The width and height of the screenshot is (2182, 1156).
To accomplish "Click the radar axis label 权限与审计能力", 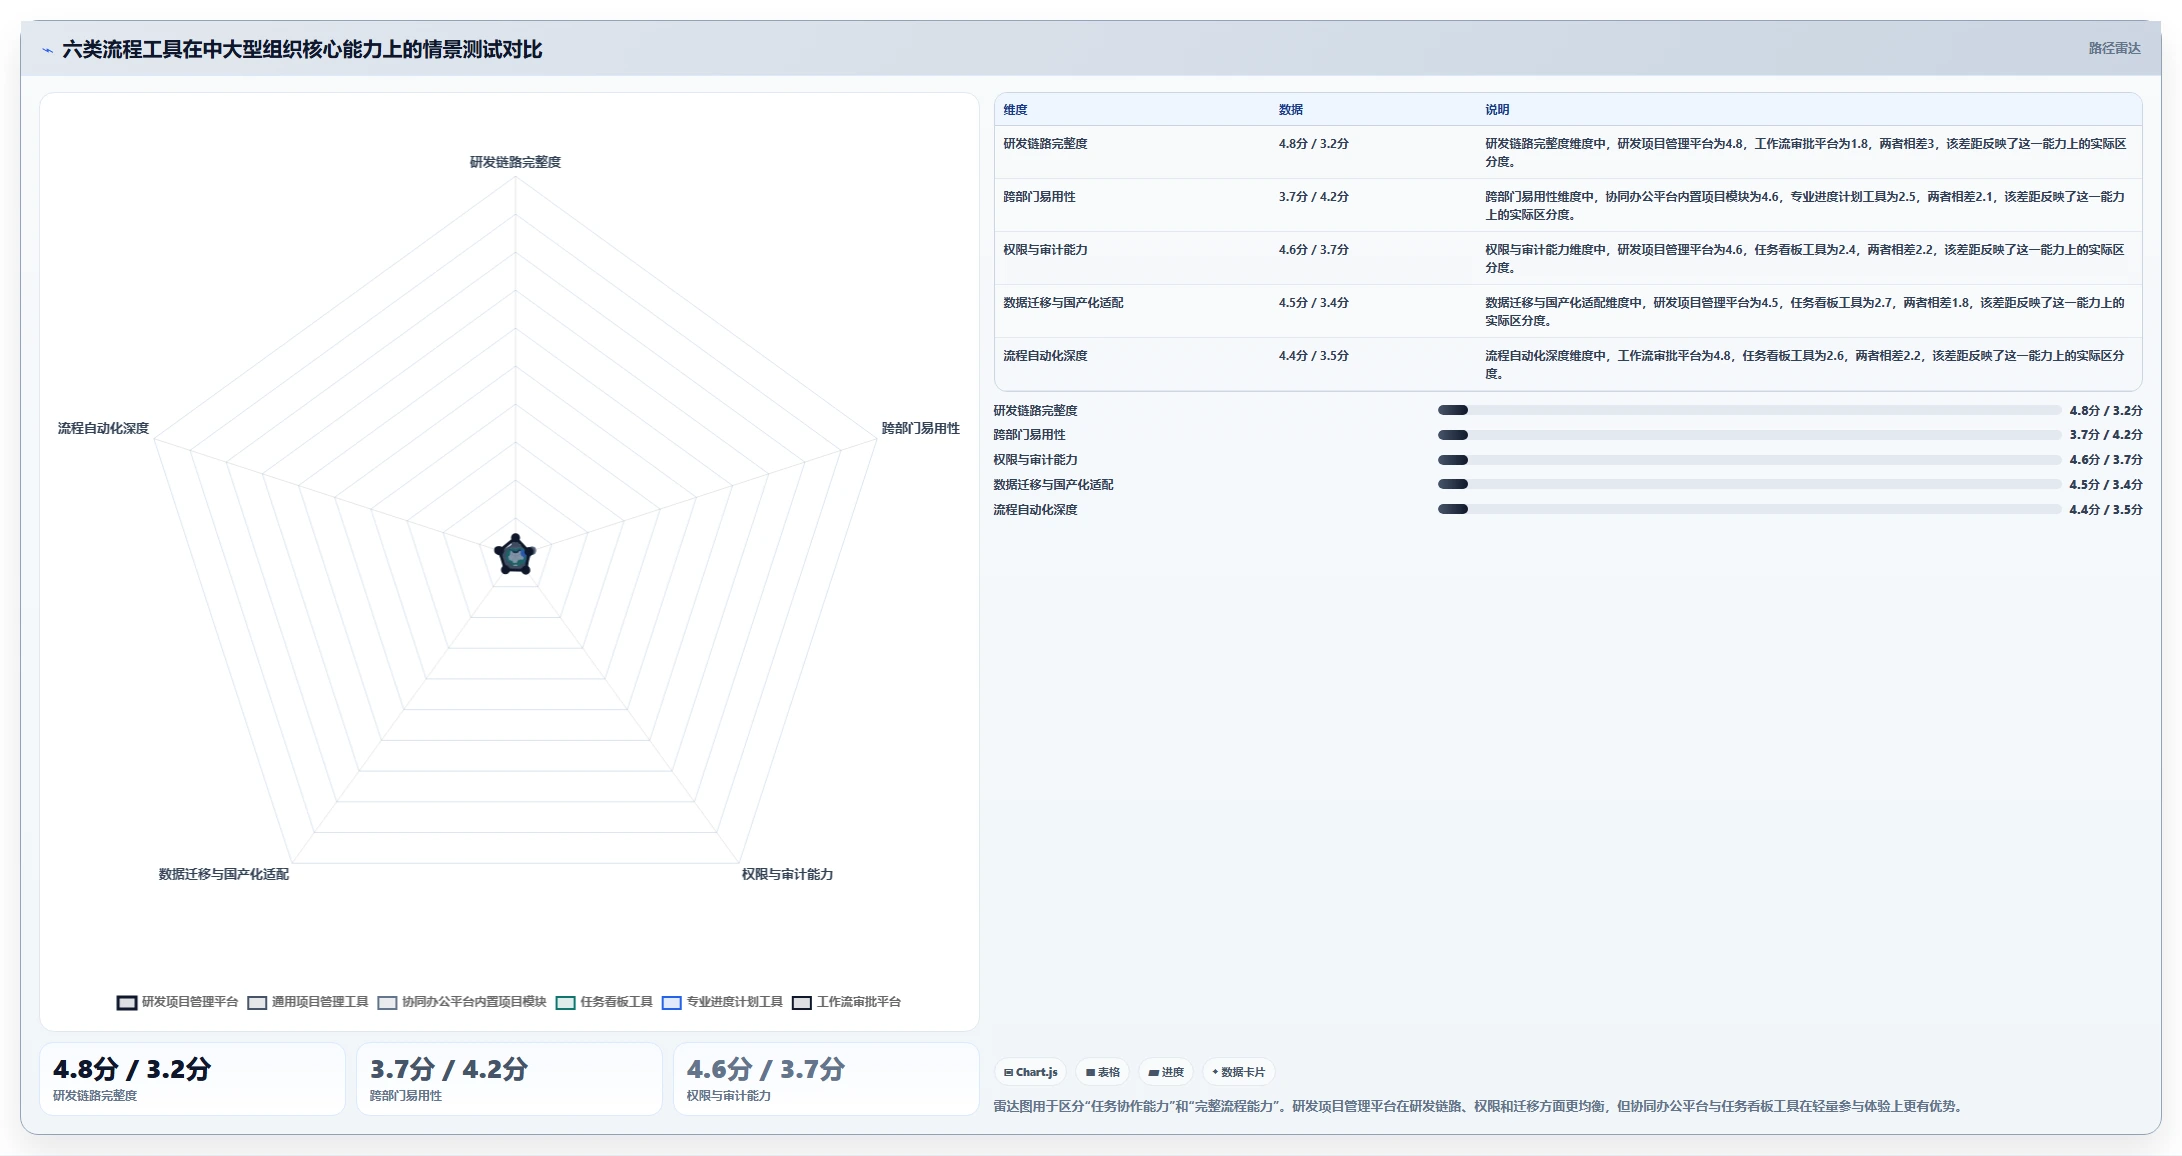I will (x=787, y=874).
